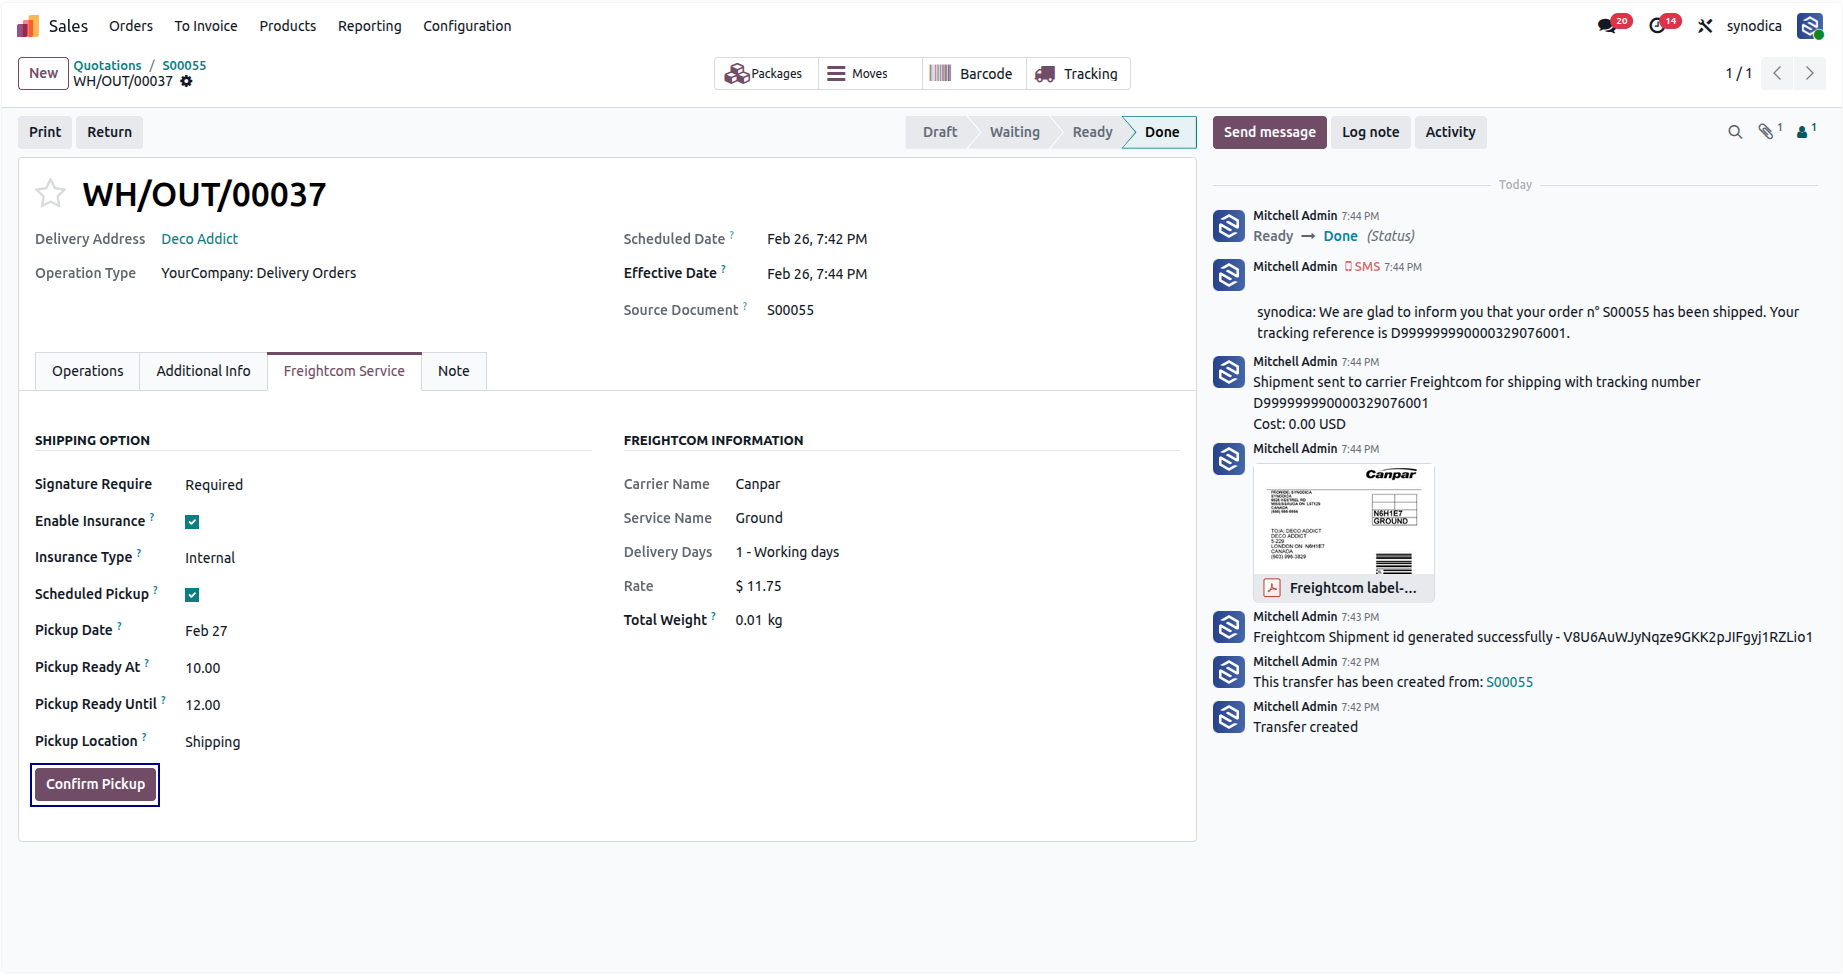
Task: Click Source Document value S00055
Action: tap(791, 310)
